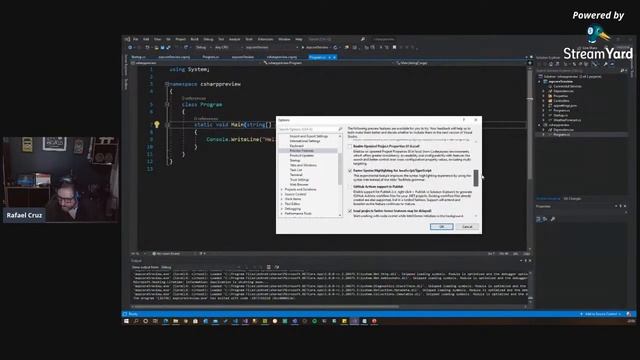Screen dimensions: 640x360
Task: Click the Solution Explorer properties wrench icon
Action: [x=605, y=64]
